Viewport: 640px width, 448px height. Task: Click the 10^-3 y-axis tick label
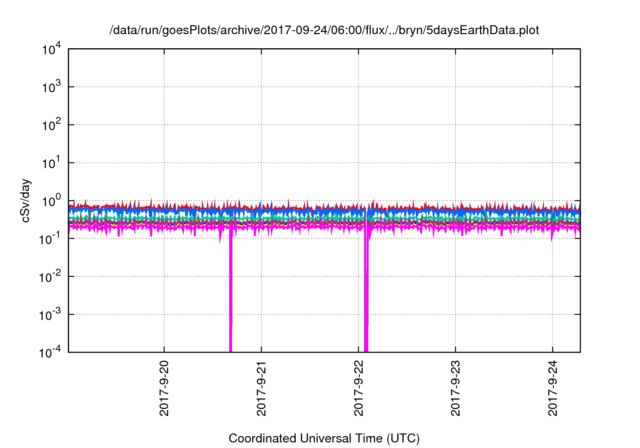pyautogui.click(x=51, y=315)
